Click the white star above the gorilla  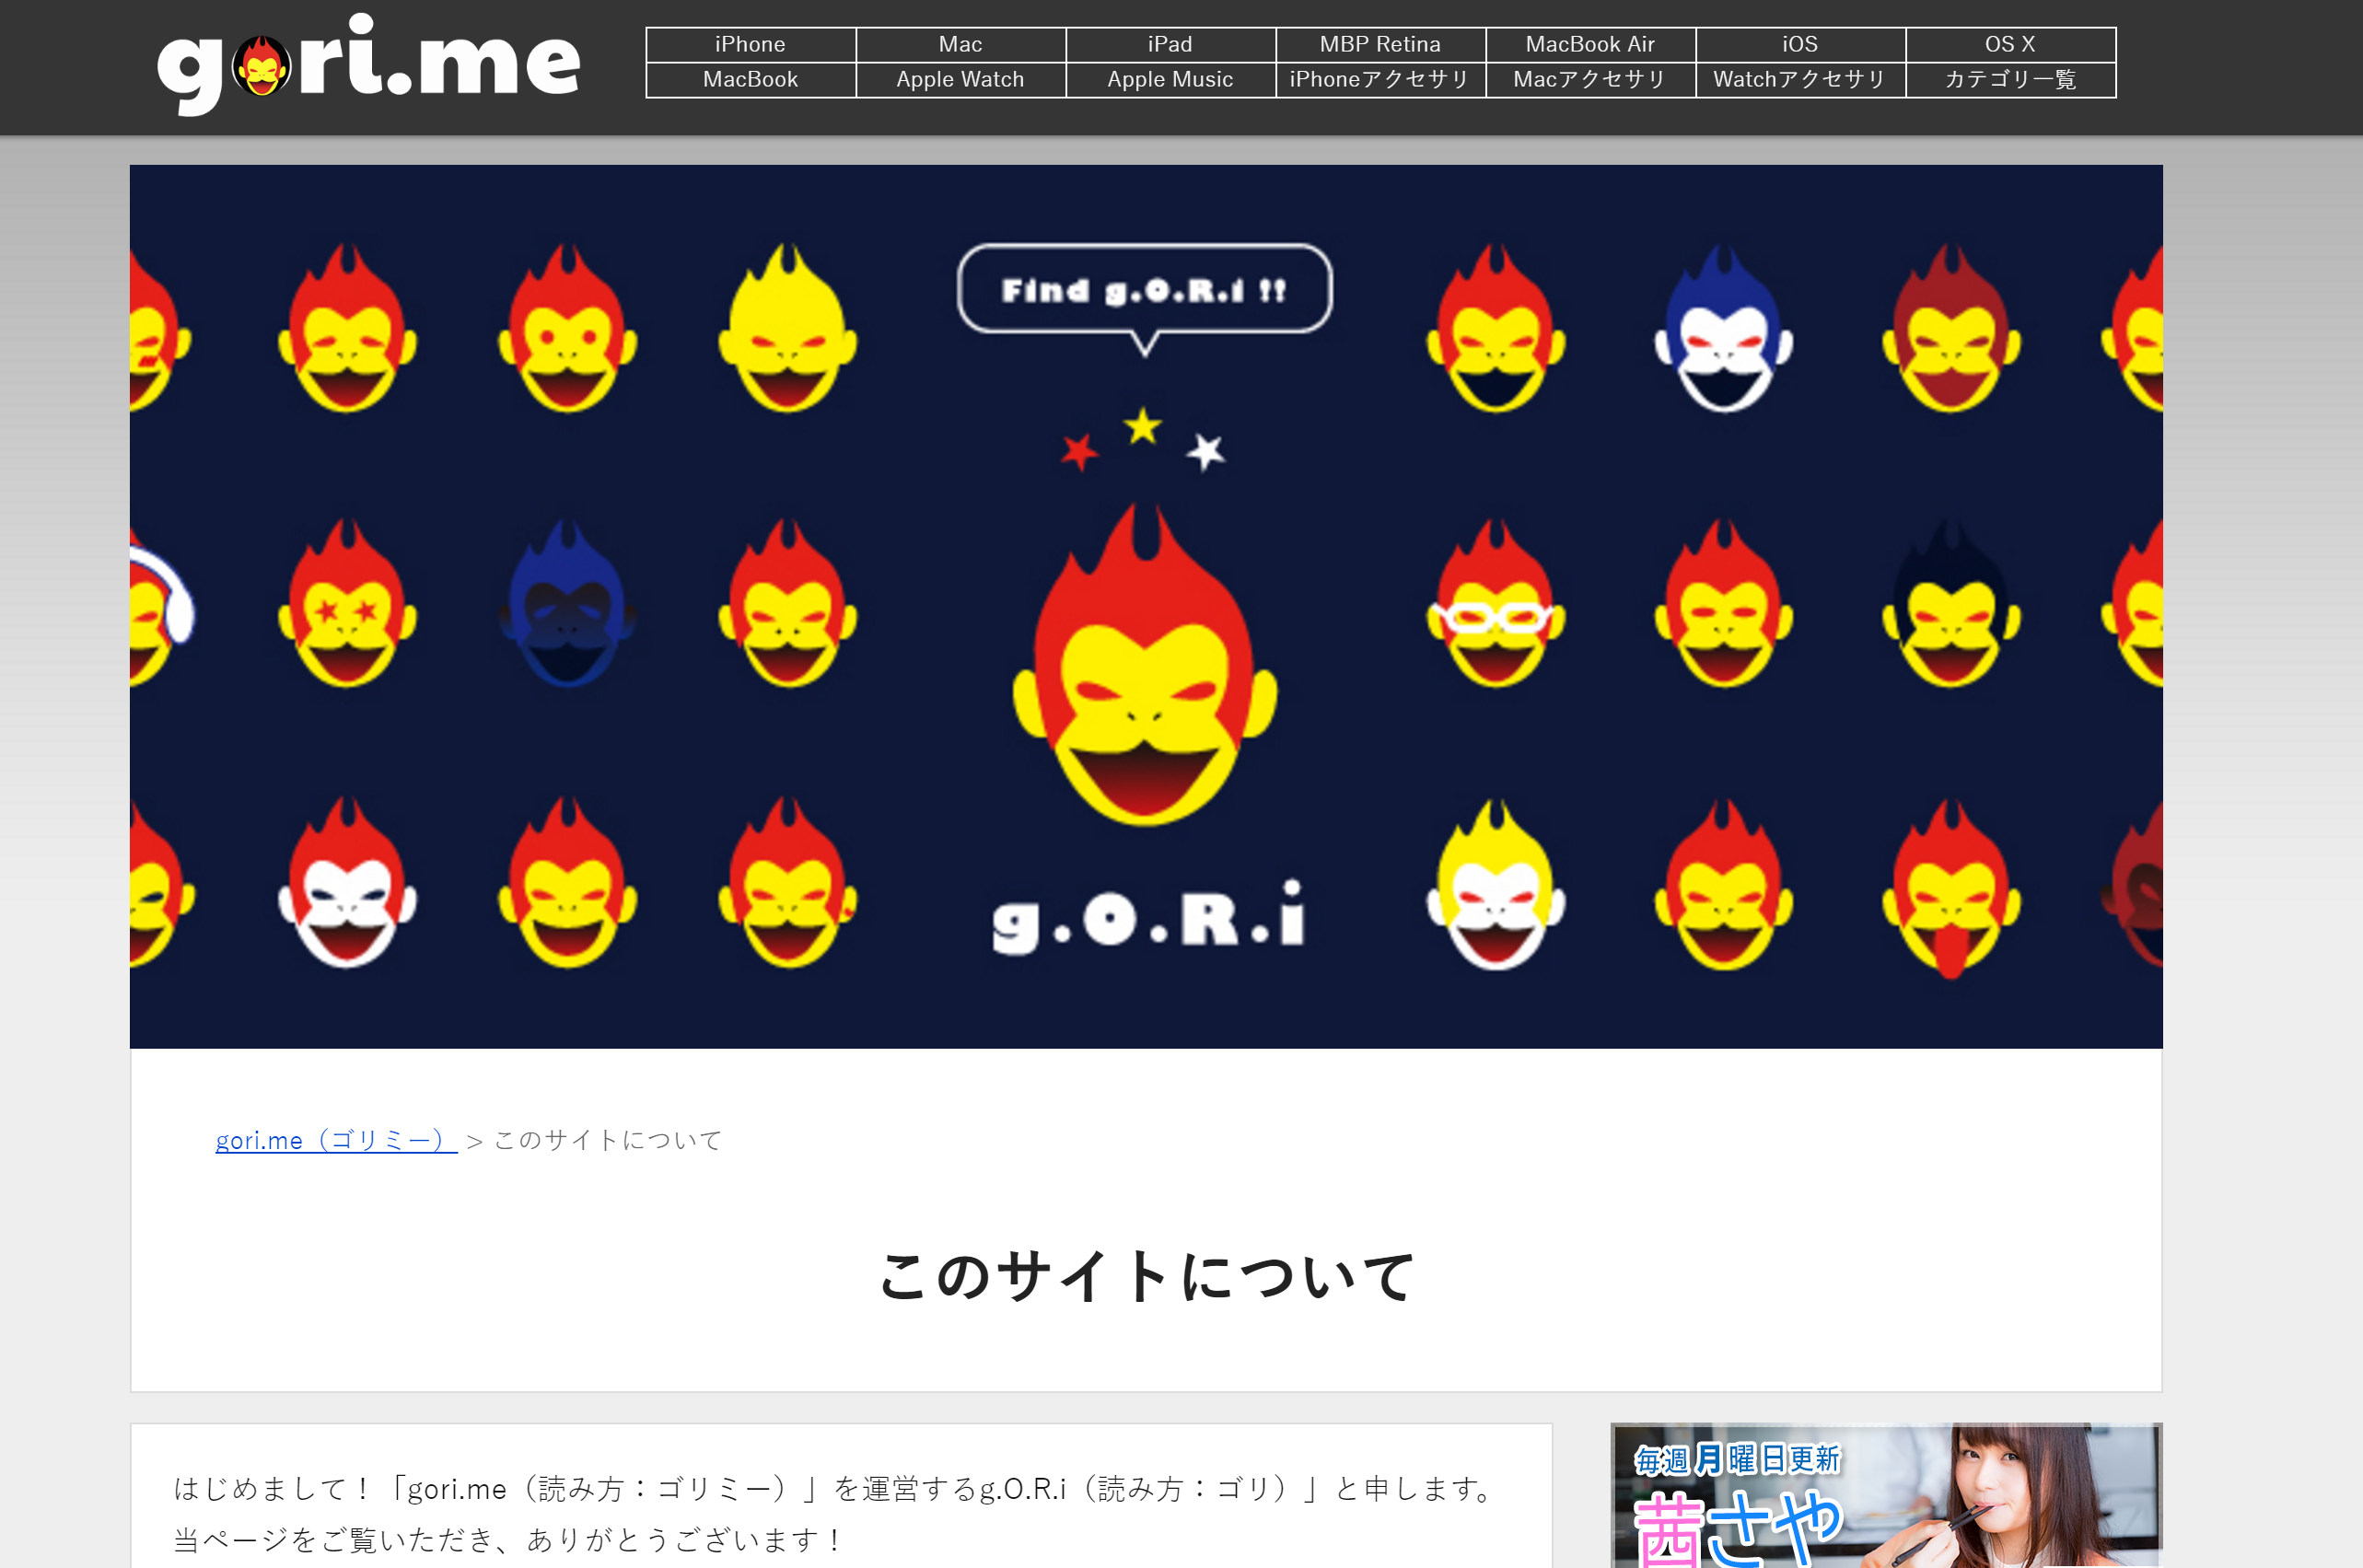[1206, 452]
